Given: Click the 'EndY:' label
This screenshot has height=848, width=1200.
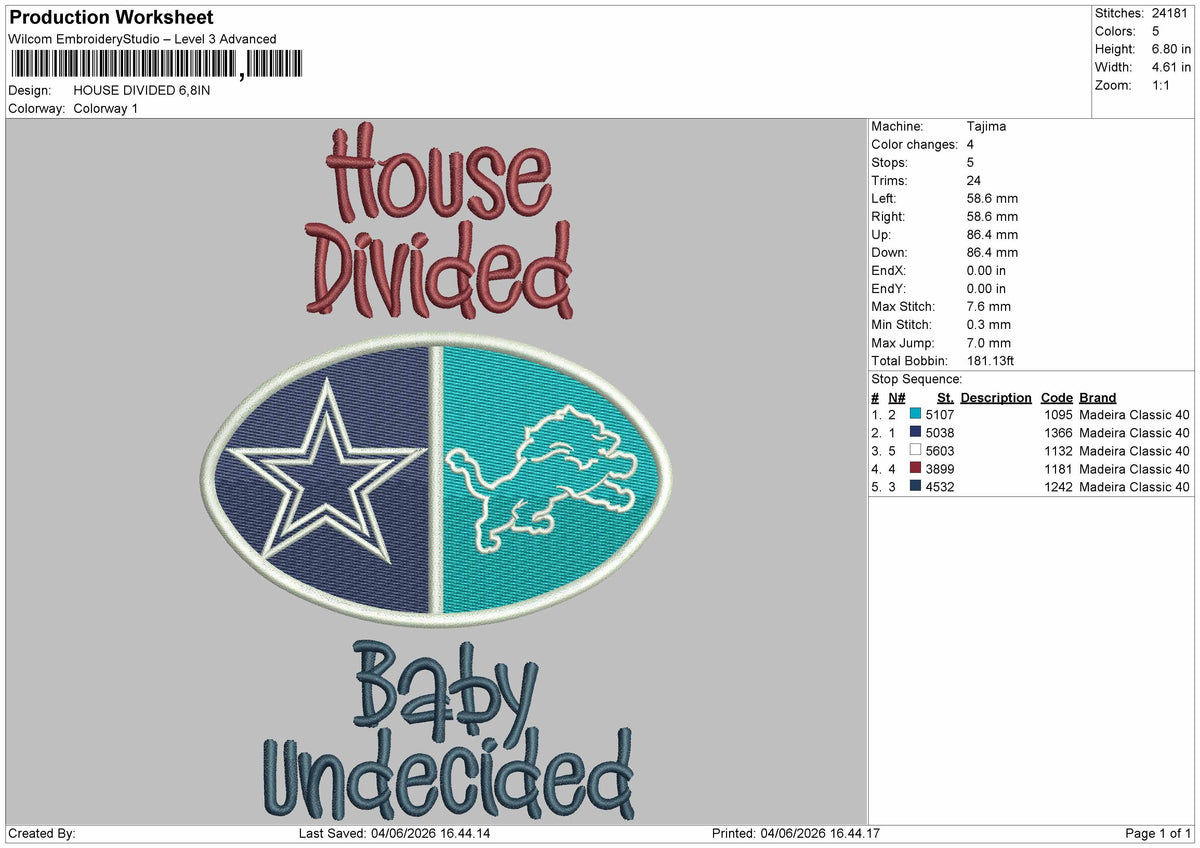Looking at the screenshot, I should tap(889, 289).
